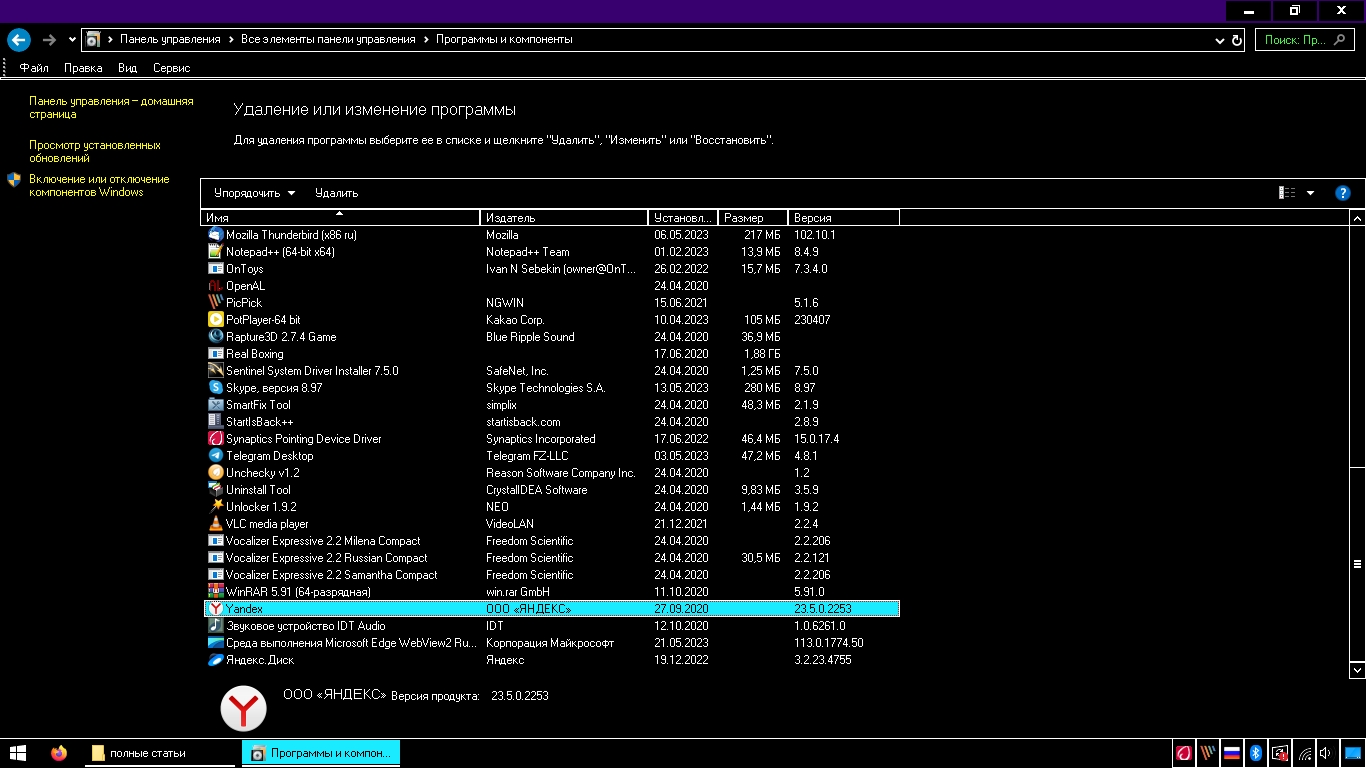This screenshot has width=1366, height=768.
Task: Select the Notepad++ program icon
Action: [215, 252]
